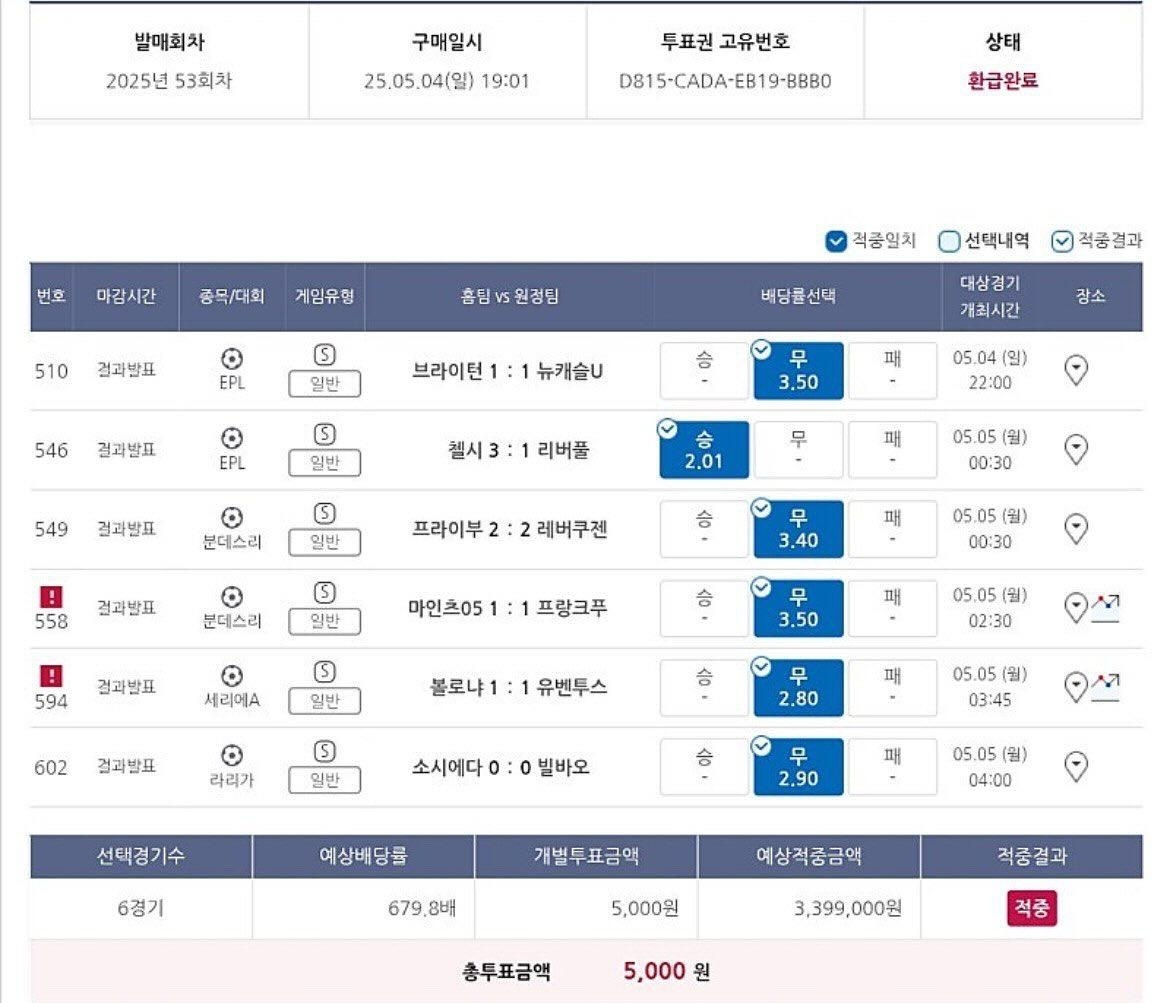Image resolution: width=1170 pixels, height=1003 pixels.
Task: Click the 적중 result badge
Action: point(1031,907)
